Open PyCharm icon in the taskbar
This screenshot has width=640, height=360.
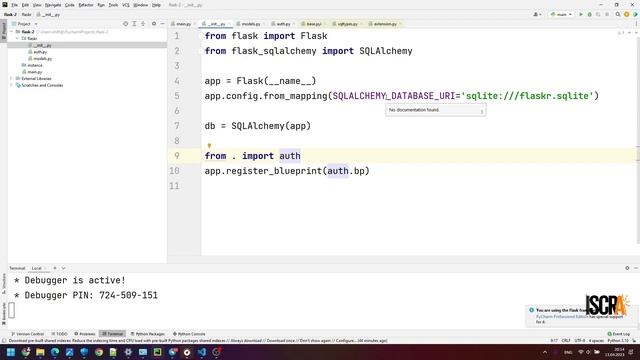(x=157, y=352)
